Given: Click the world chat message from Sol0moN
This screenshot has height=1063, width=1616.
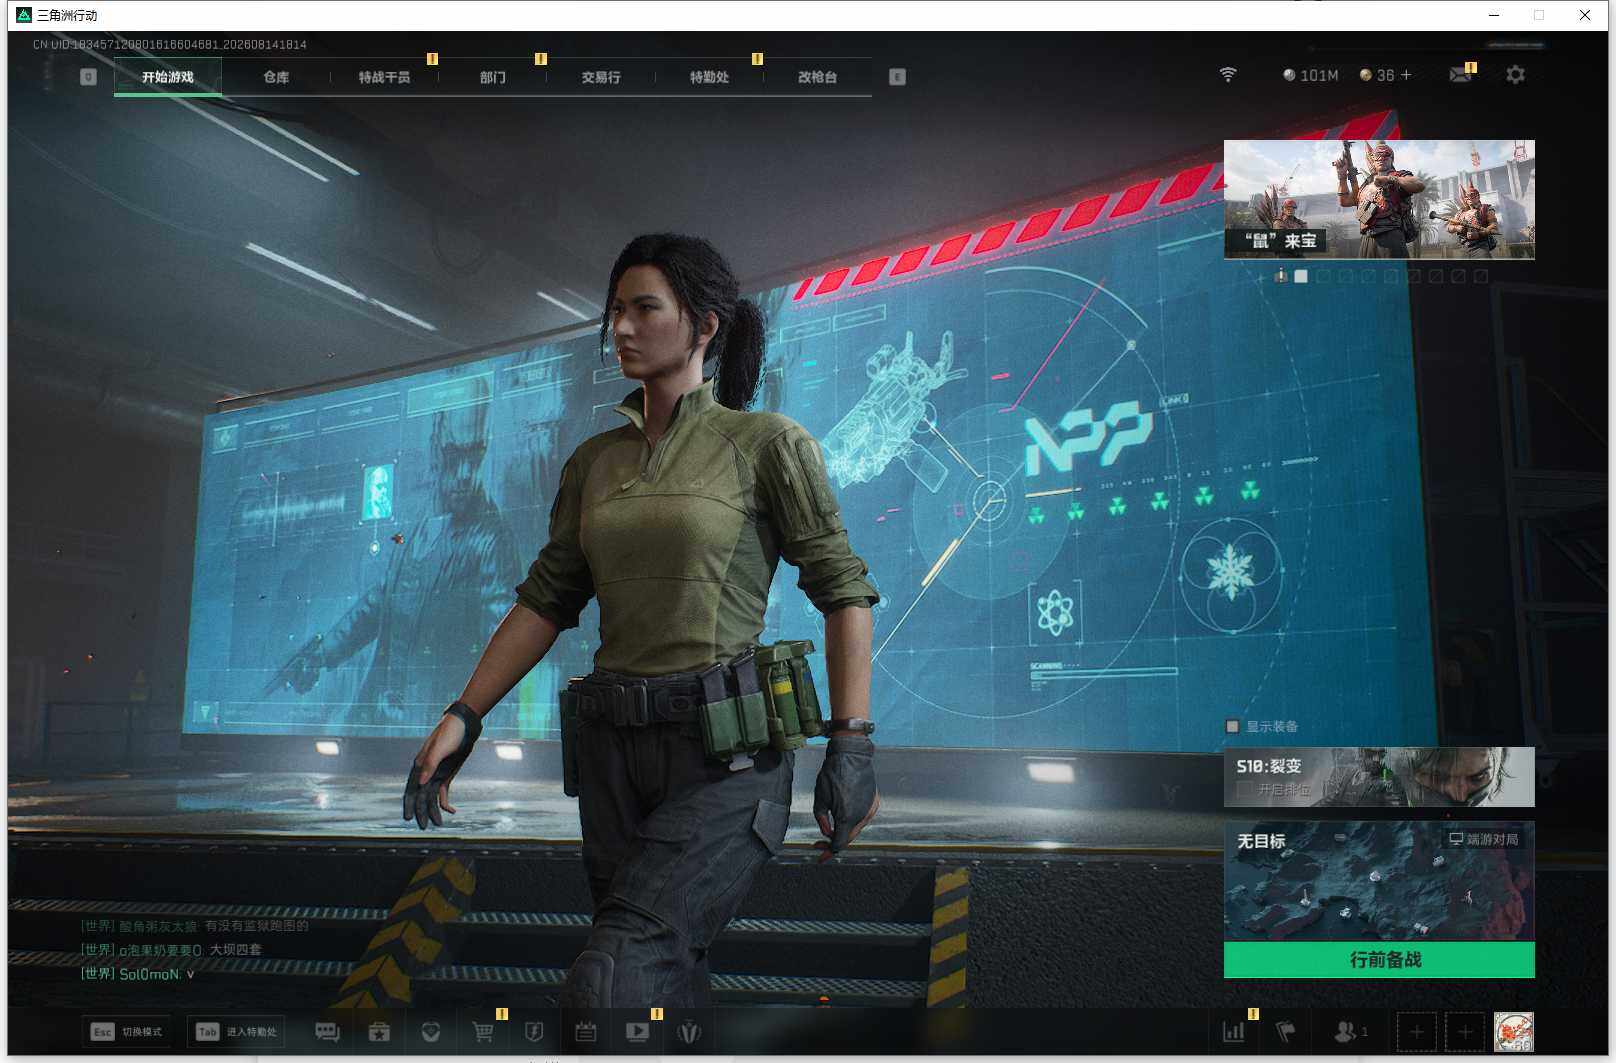Looking at the screenshot, I should (138, 974).
